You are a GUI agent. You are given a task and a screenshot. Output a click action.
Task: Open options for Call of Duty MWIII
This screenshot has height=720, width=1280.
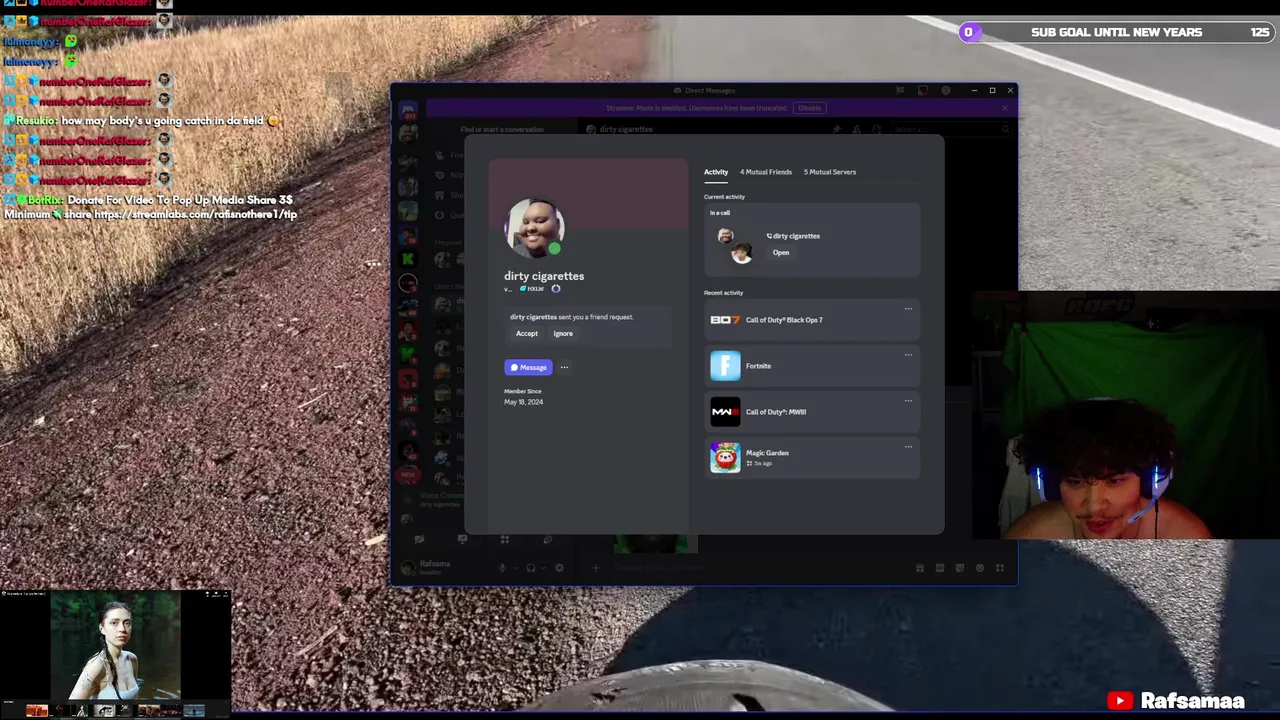pos(908,401)
